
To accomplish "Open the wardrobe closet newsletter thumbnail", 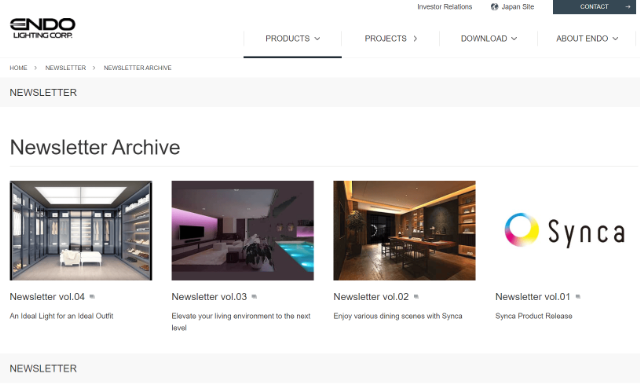I will [81, 231].
